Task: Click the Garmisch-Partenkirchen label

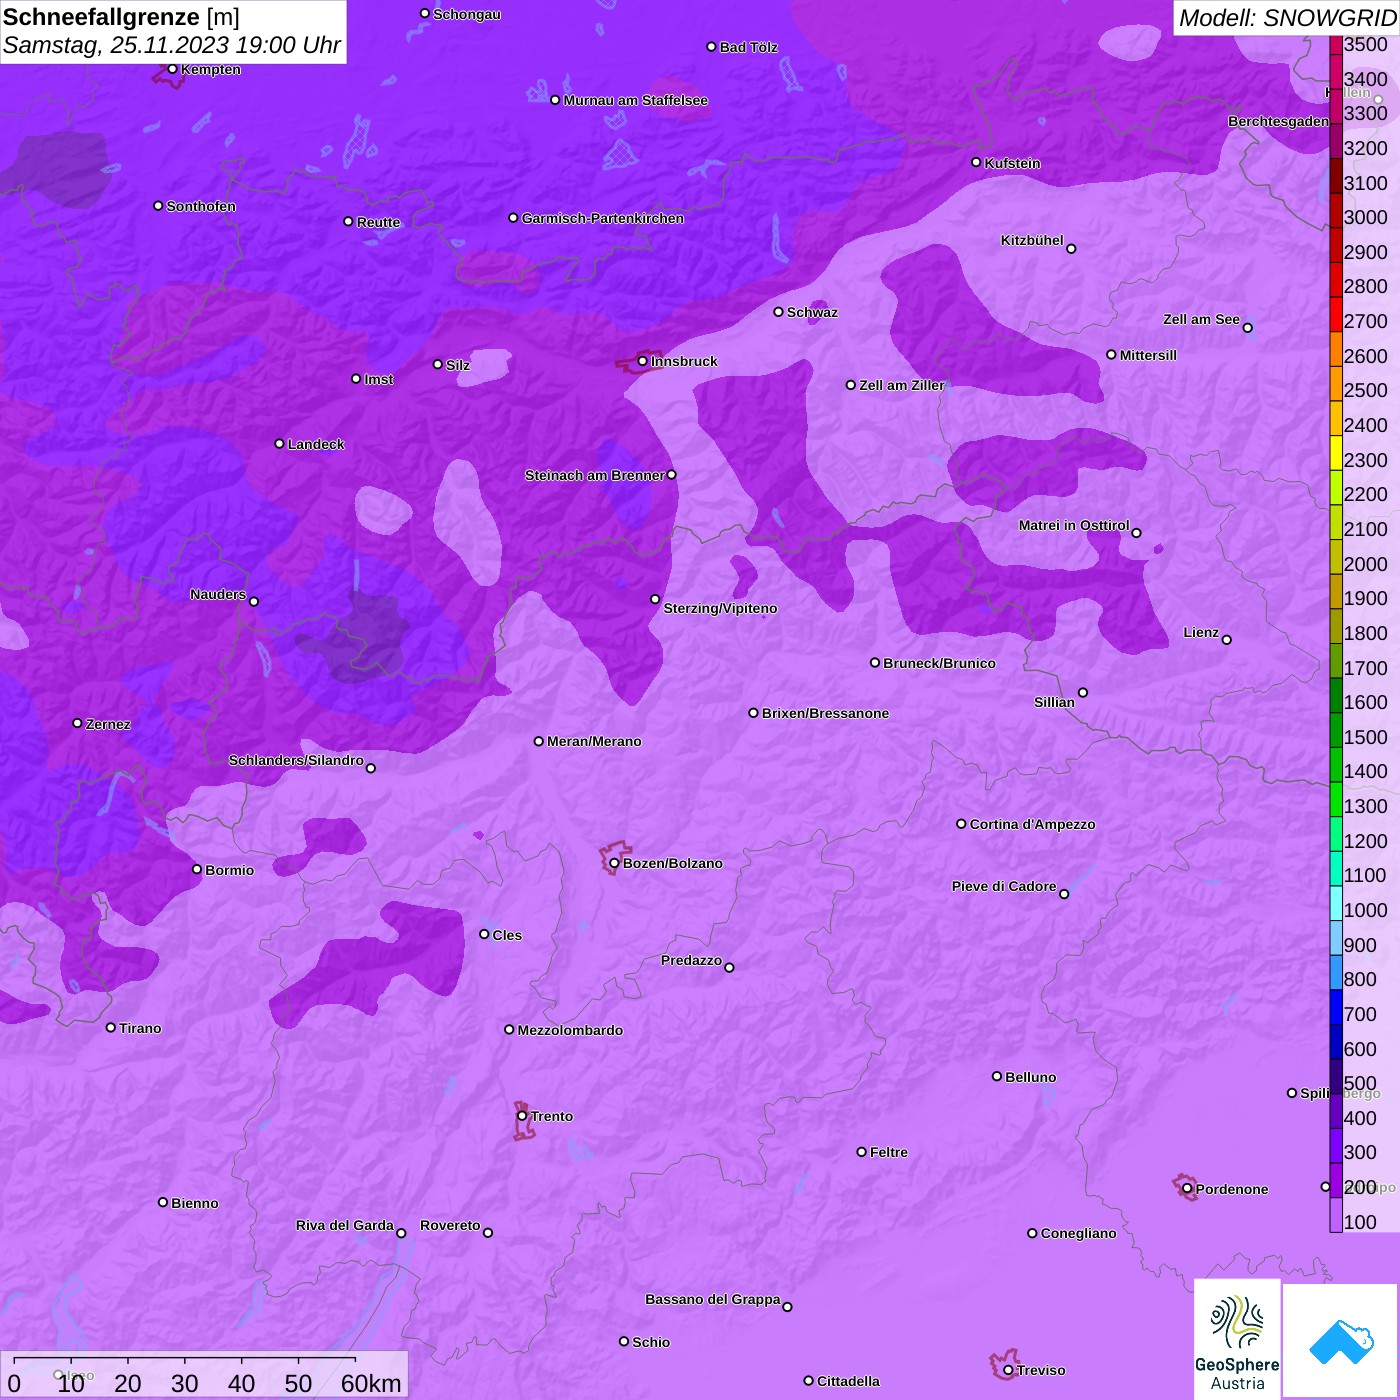Action: (x=603, y=218)
